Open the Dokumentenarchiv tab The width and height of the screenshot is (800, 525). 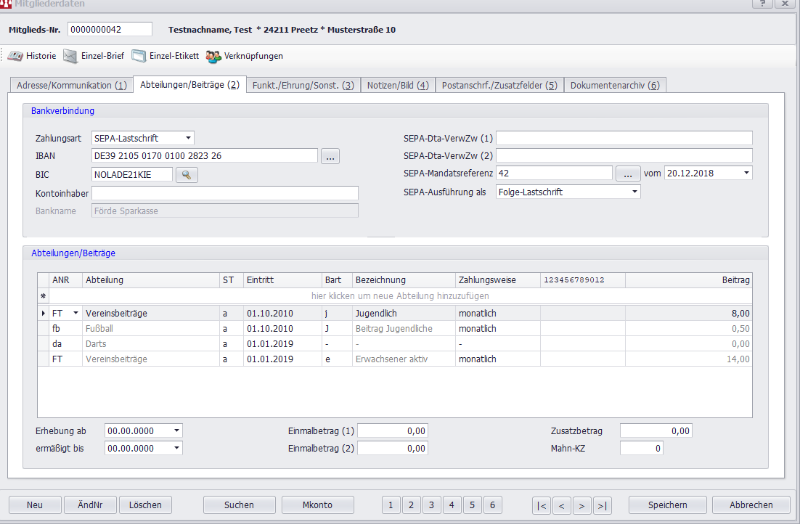pyautogui.click(x=614, y=85)
